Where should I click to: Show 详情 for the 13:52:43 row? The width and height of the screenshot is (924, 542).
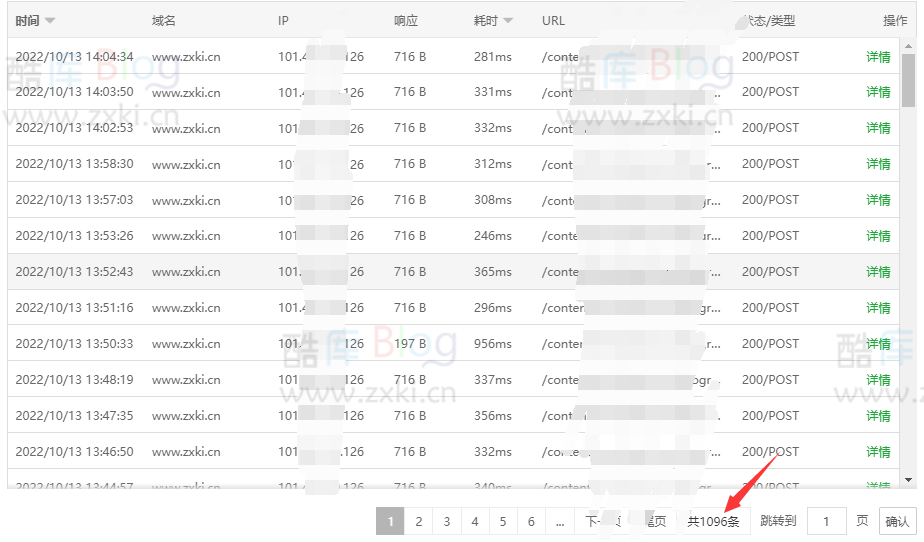tap(878, 272)
